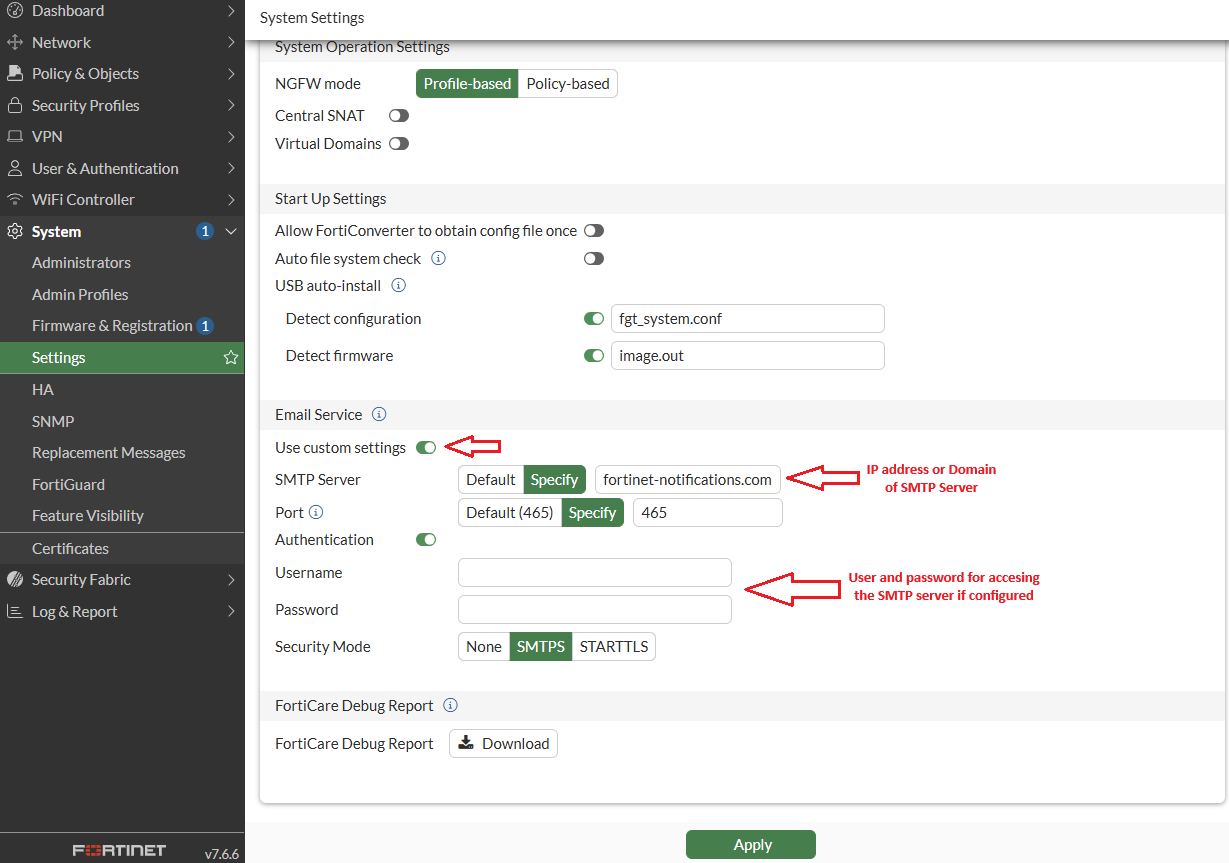Screen dimensions: 1229x863
Task: Click the SMTP server address field
Action: [688, 480]
